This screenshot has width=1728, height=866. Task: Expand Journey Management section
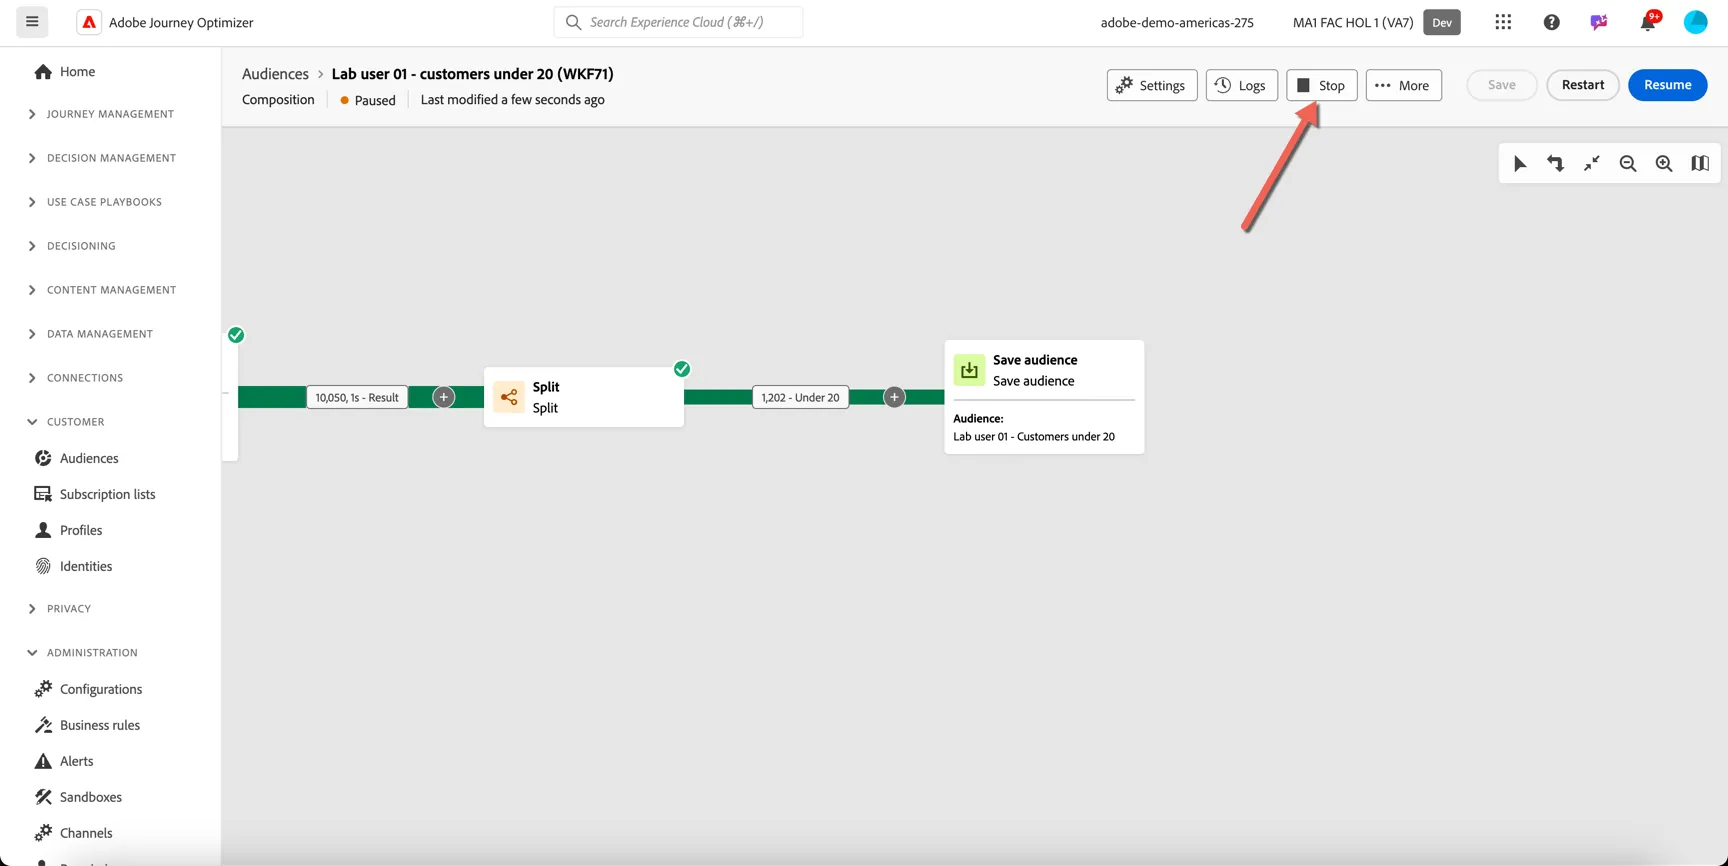[100, 114]
